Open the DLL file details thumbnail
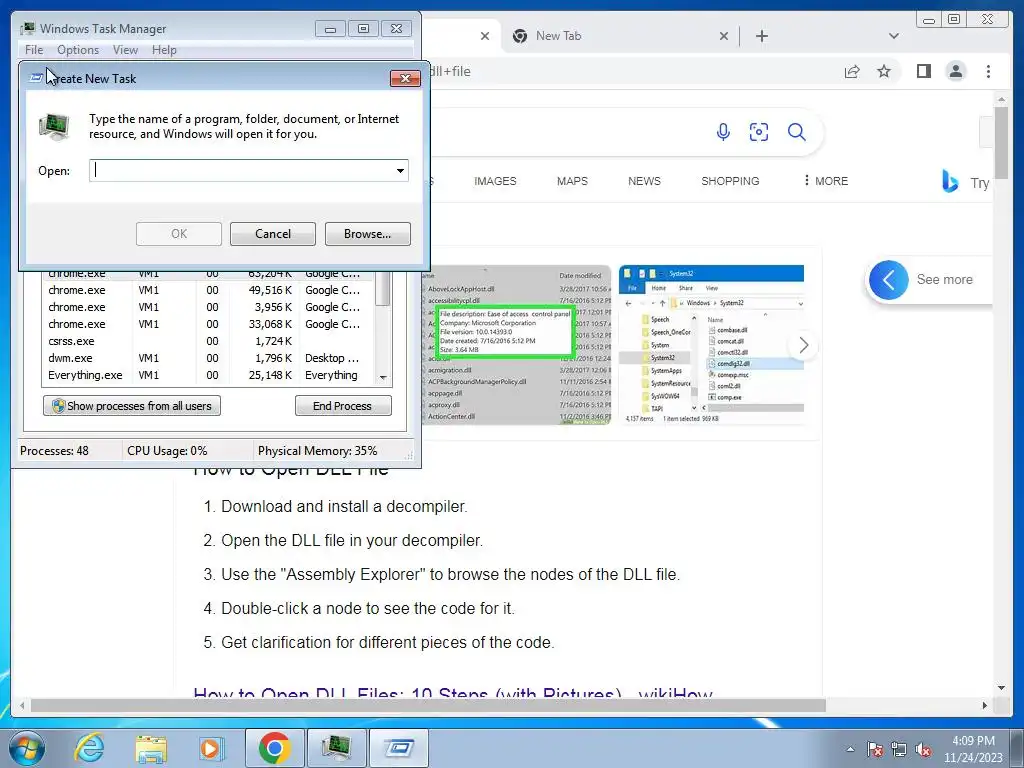 pyautogui.click(x=516, y=345)
